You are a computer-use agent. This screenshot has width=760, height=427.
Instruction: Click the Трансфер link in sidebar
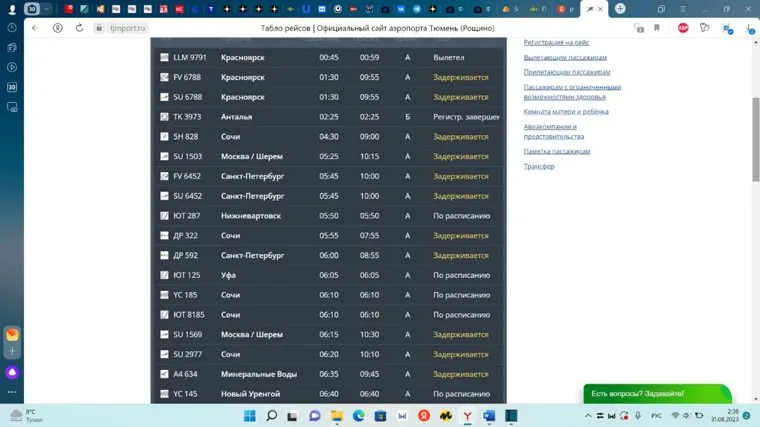pos(539,166)
